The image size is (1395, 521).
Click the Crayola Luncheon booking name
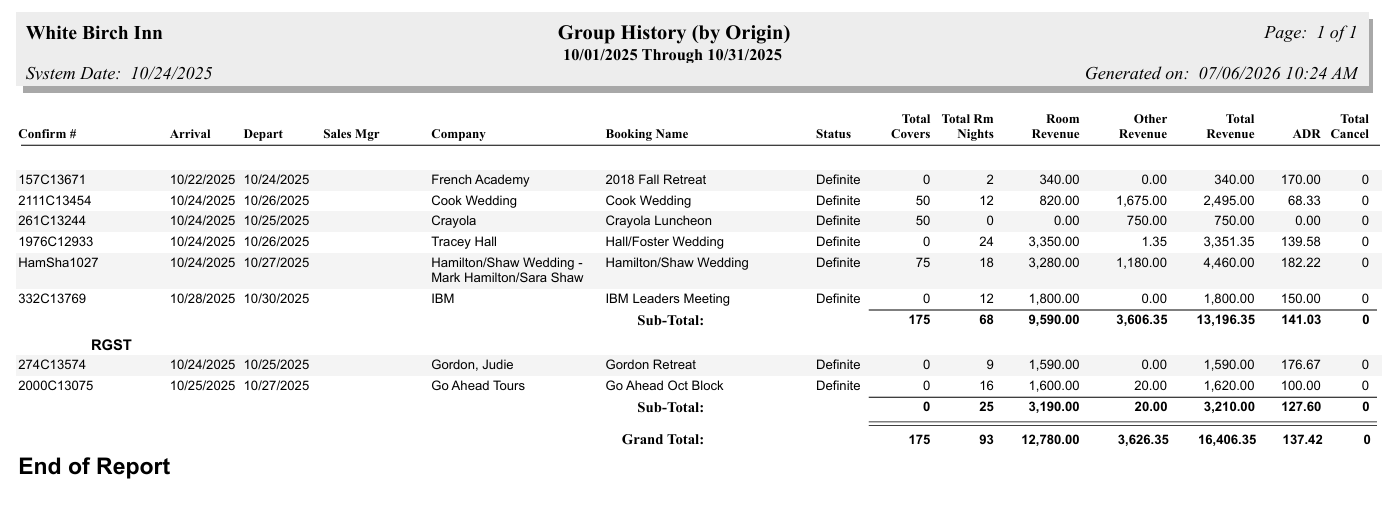(659, 221)
